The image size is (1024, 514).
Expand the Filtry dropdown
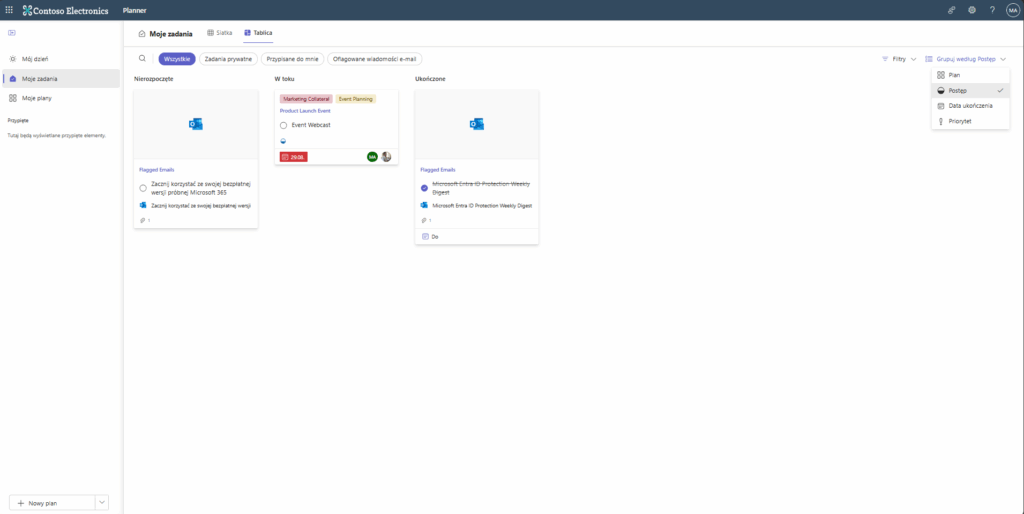898,59
